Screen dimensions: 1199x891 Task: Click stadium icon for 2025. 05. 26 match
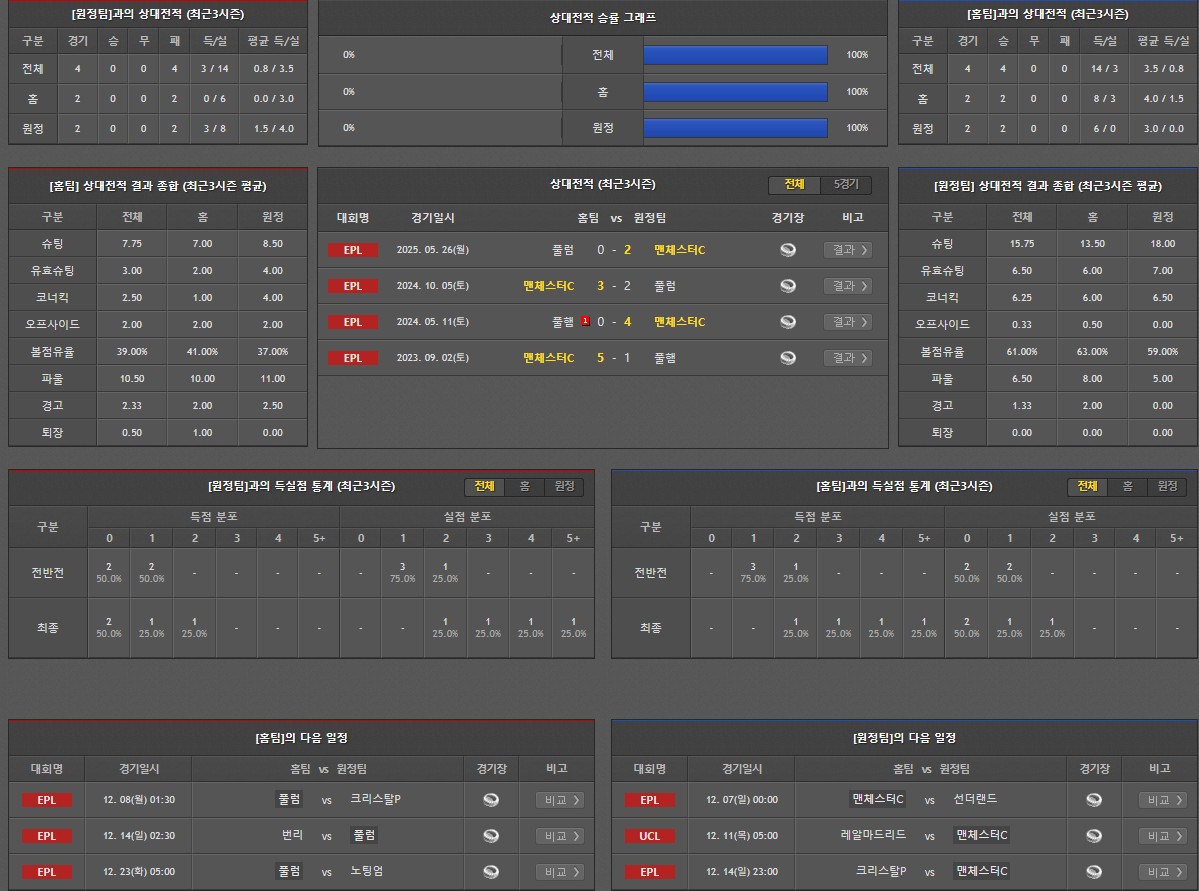[x=788, y=250]
